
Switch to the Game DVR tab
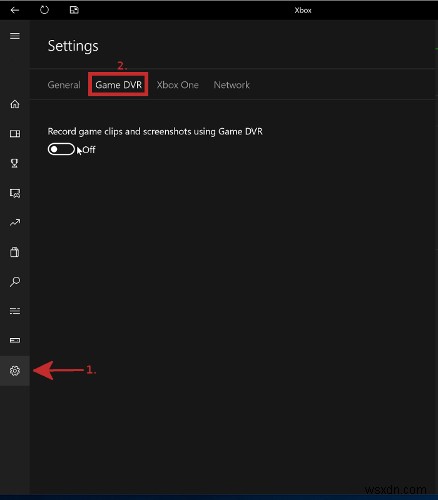[x=119, y=85]
